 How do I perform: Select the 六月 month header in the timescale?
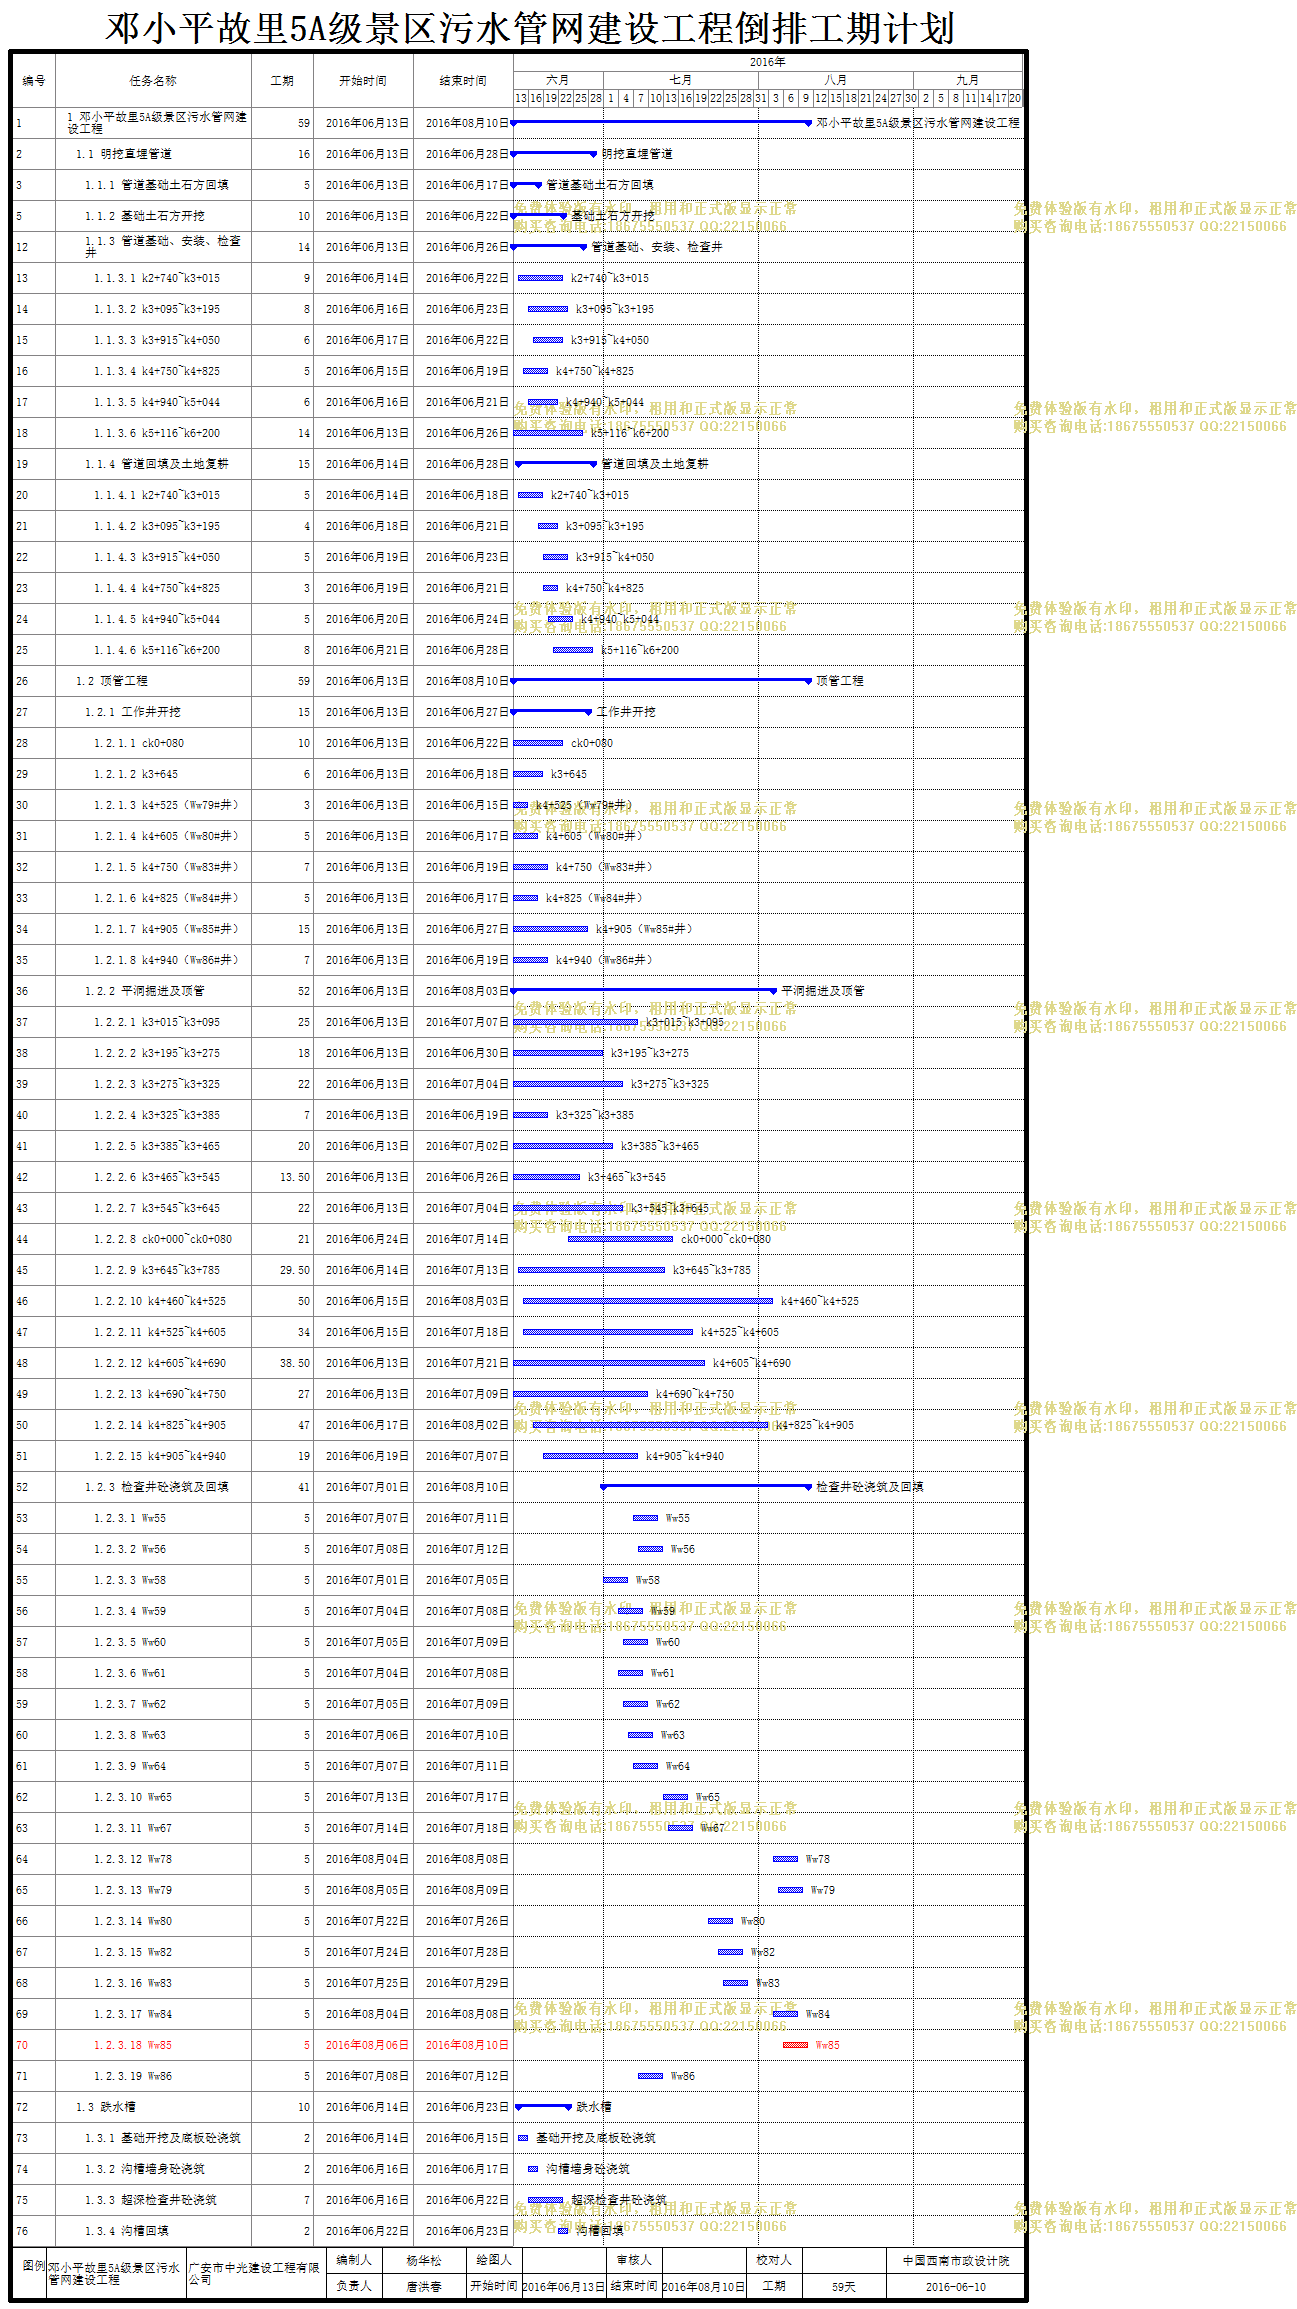click(x=558, y=80)
